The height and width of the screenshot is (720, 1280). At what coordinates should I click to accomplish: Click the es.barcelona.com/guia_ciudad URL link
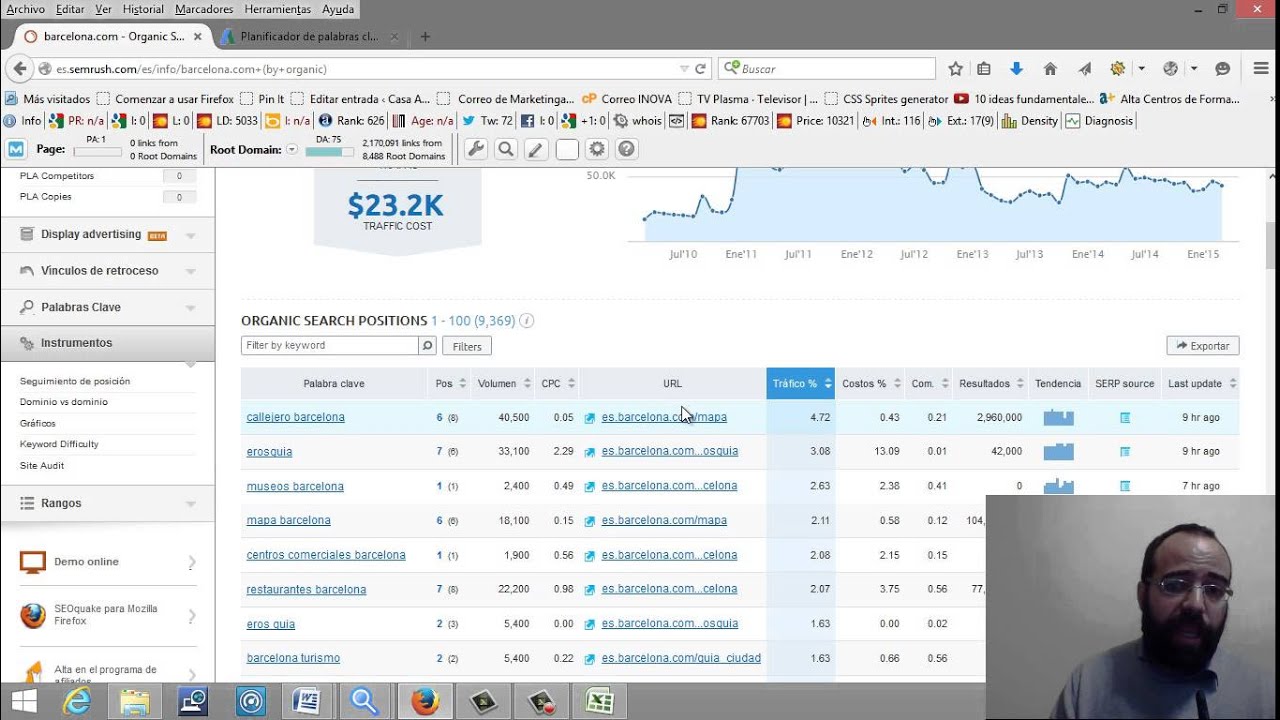click(x=681, y=658)
